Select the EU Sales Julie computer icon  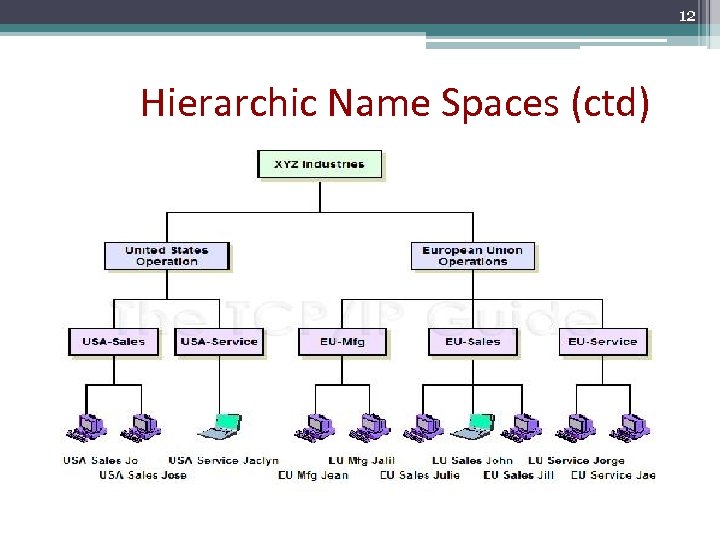[x=423, y=428]
